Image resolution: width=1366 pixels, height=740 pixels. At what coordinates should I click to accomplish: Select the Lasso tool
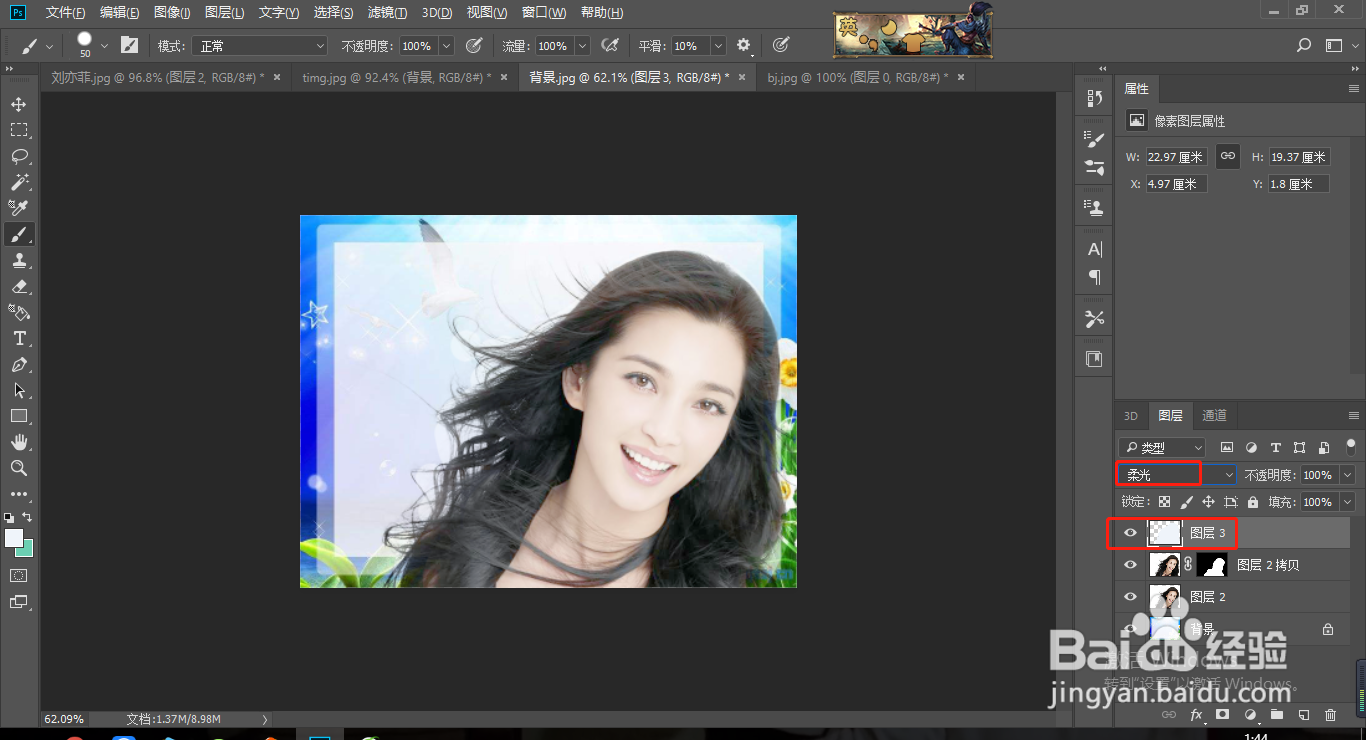19,156
